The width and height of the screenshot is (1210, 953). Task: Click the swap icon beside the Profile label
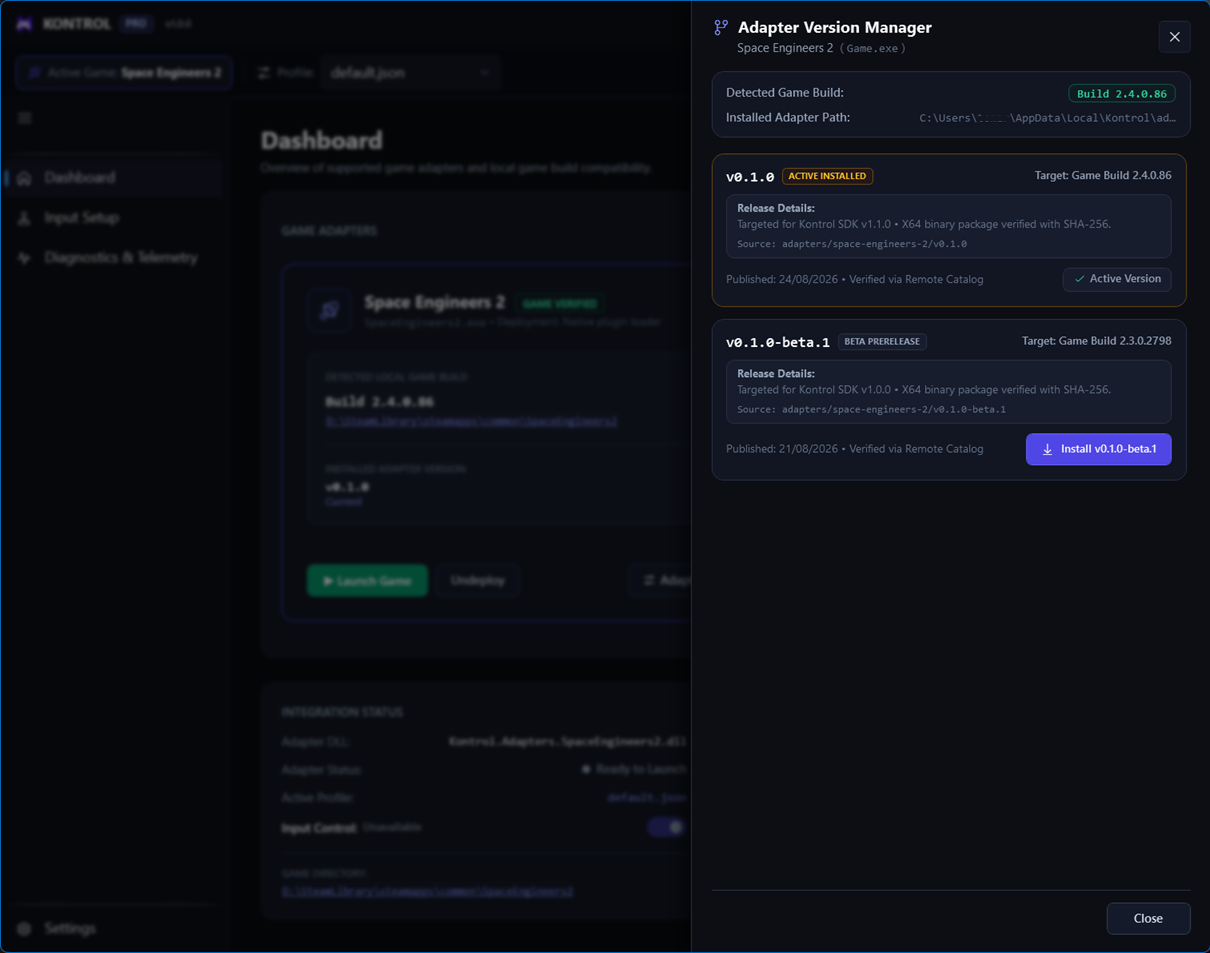[x=264, y=73]
